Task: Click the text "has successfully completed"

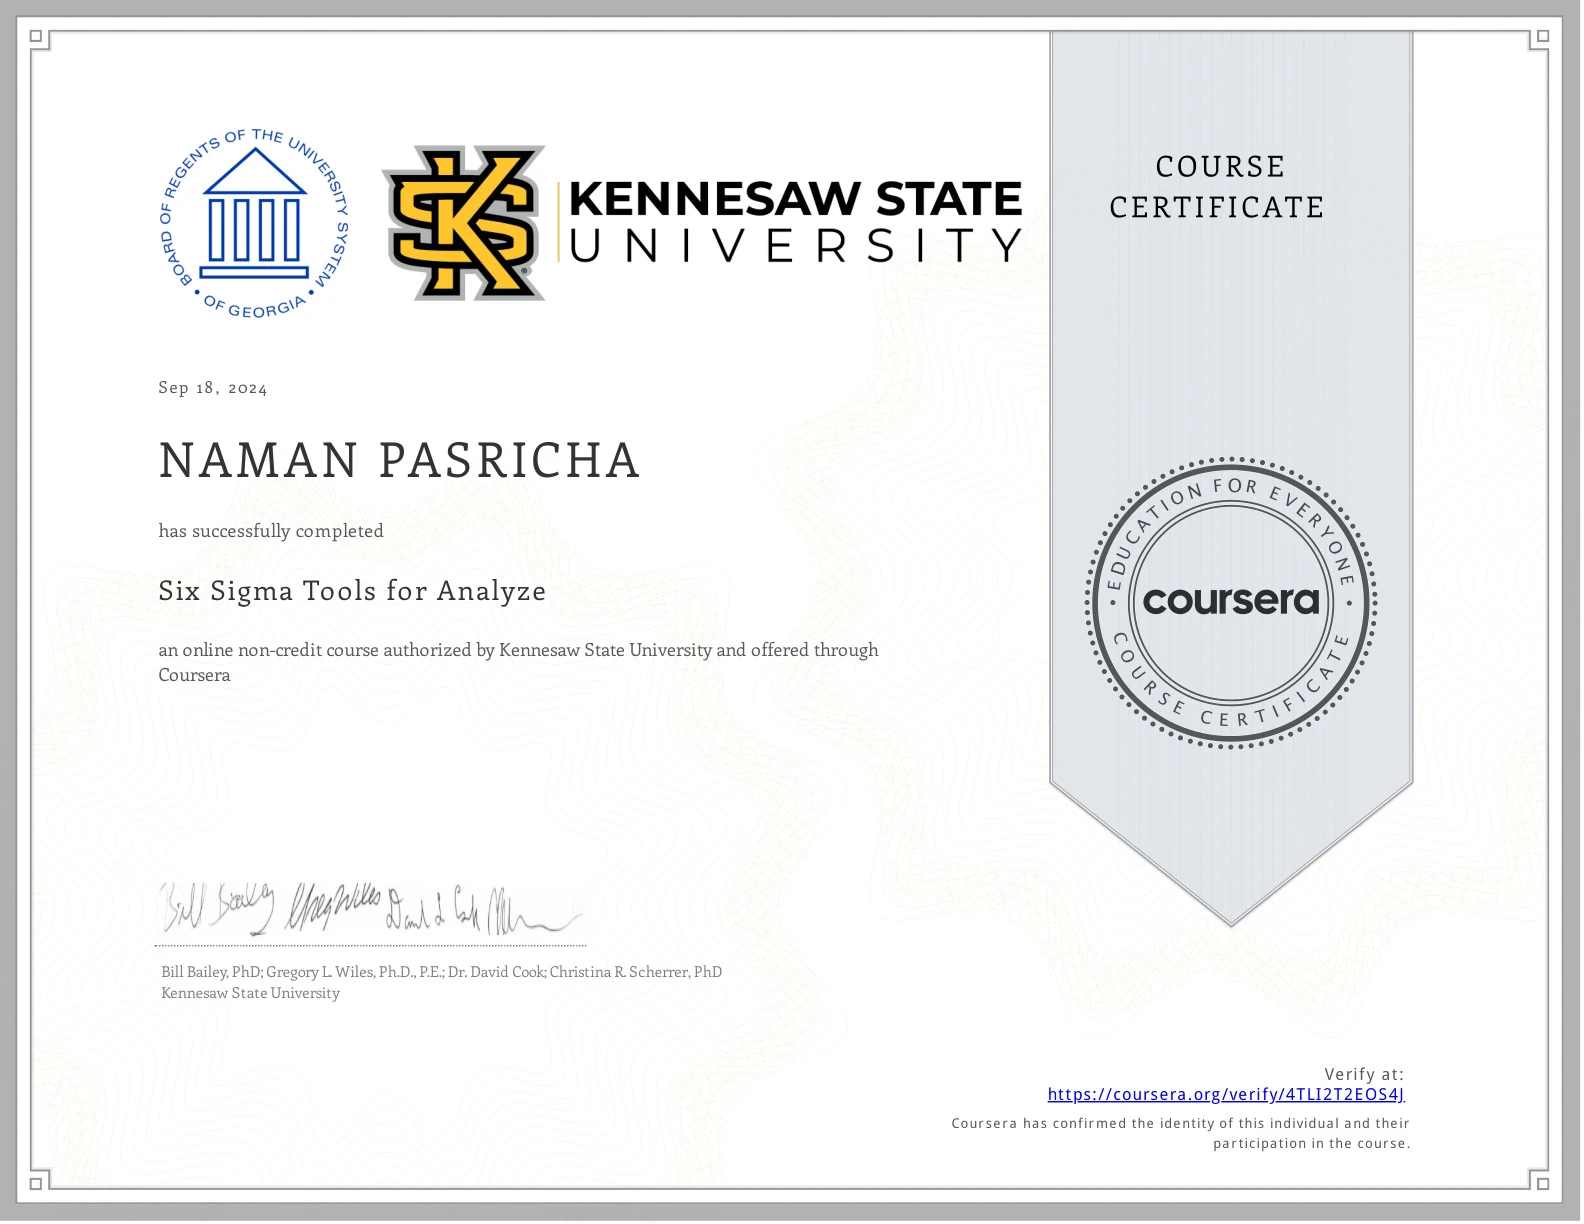Action: [x=271, y=531]
